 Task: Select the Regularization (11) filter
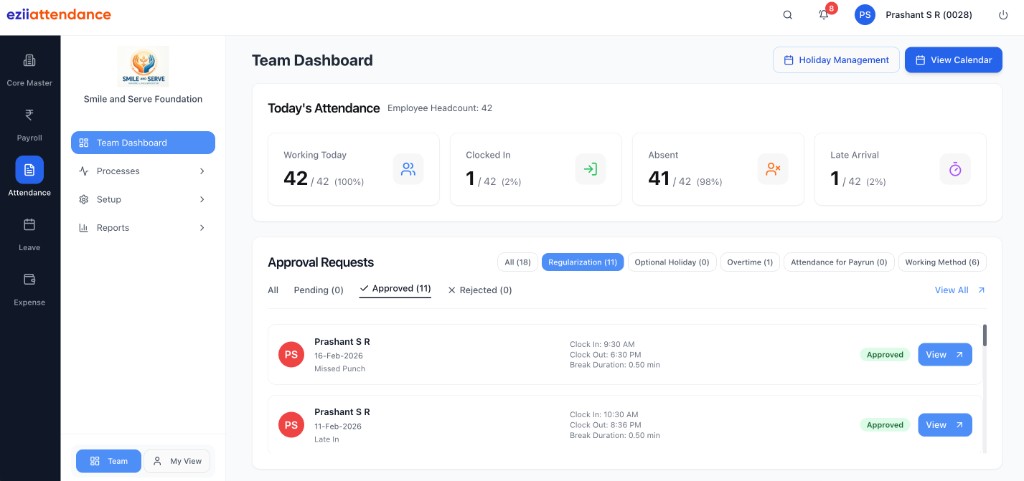[583, 262]
